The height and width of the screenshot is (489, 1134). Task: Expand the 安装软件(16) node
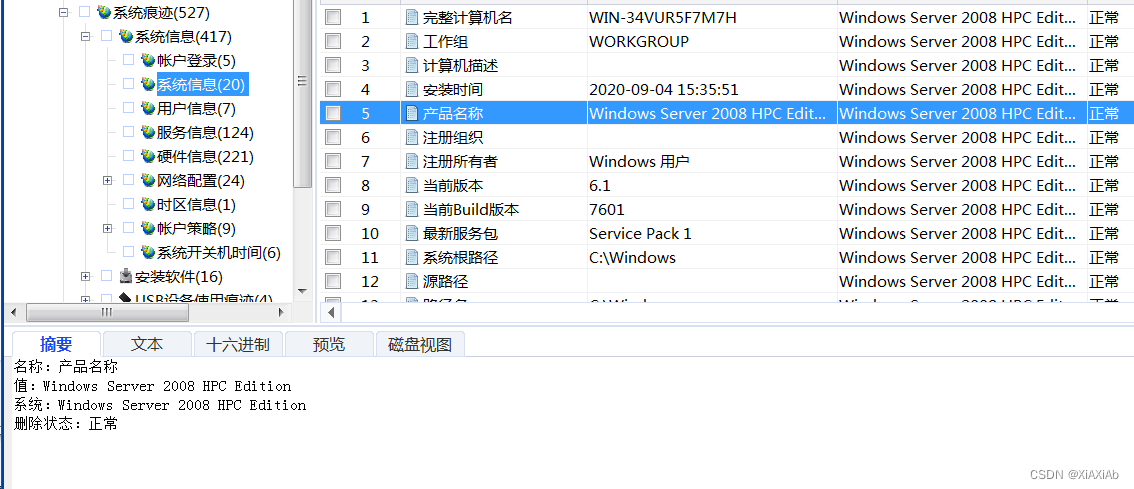(85, 276)
